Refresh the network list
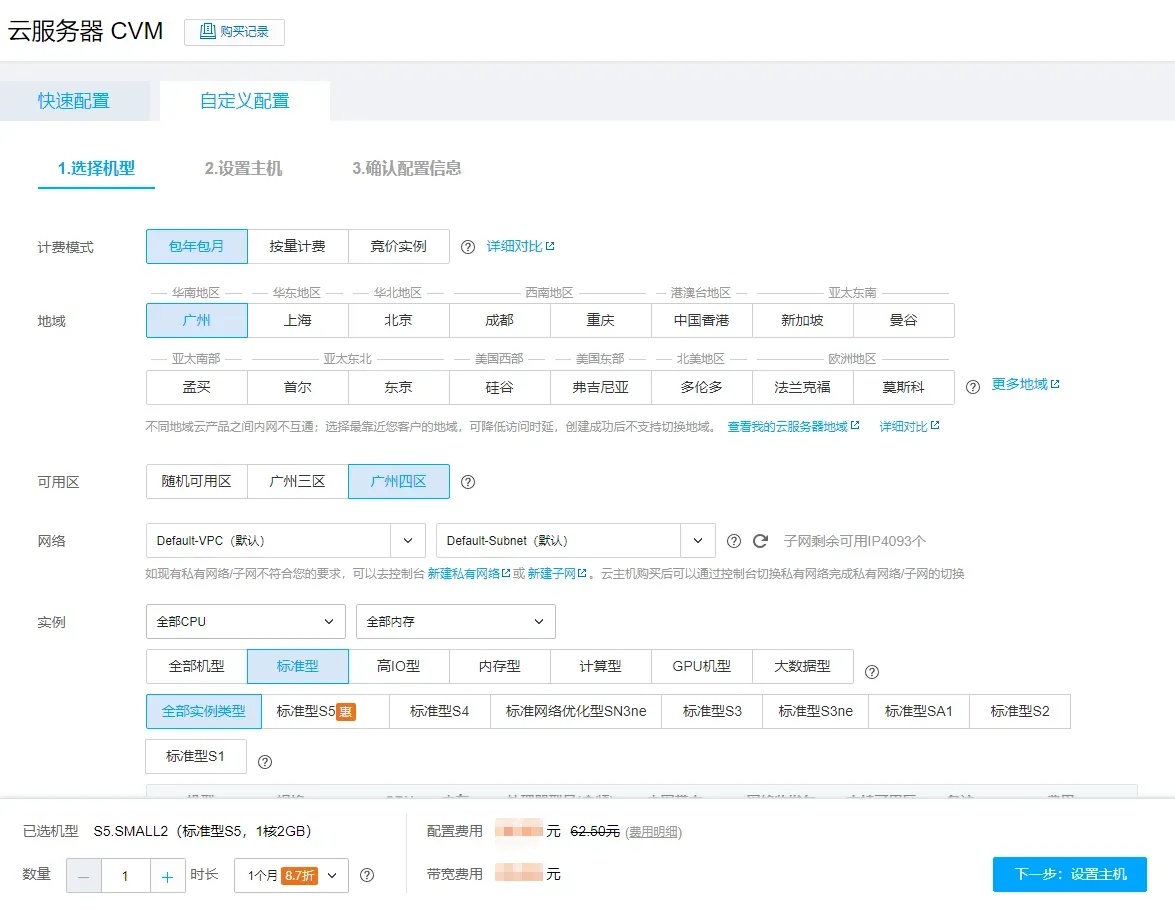Image resolution: width=1175 pixels, height=909 pixels. click(x=761, y=541)
